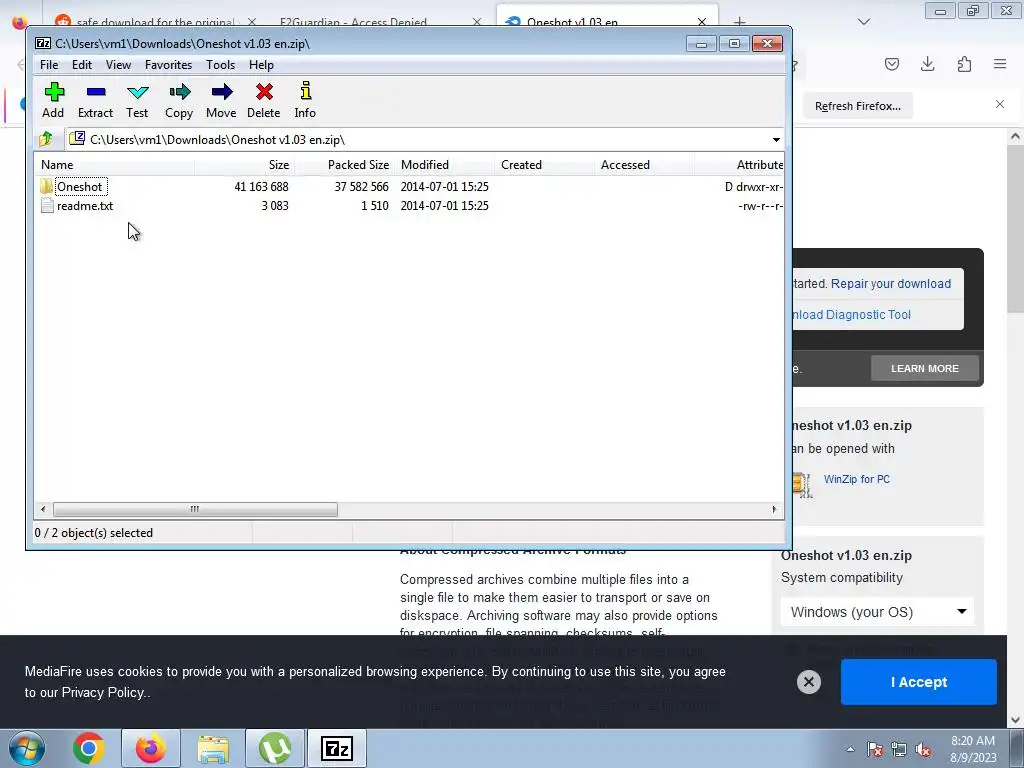
Task: Switch to the E2Guardian Access Denied tab
Action: pos(353,22)
